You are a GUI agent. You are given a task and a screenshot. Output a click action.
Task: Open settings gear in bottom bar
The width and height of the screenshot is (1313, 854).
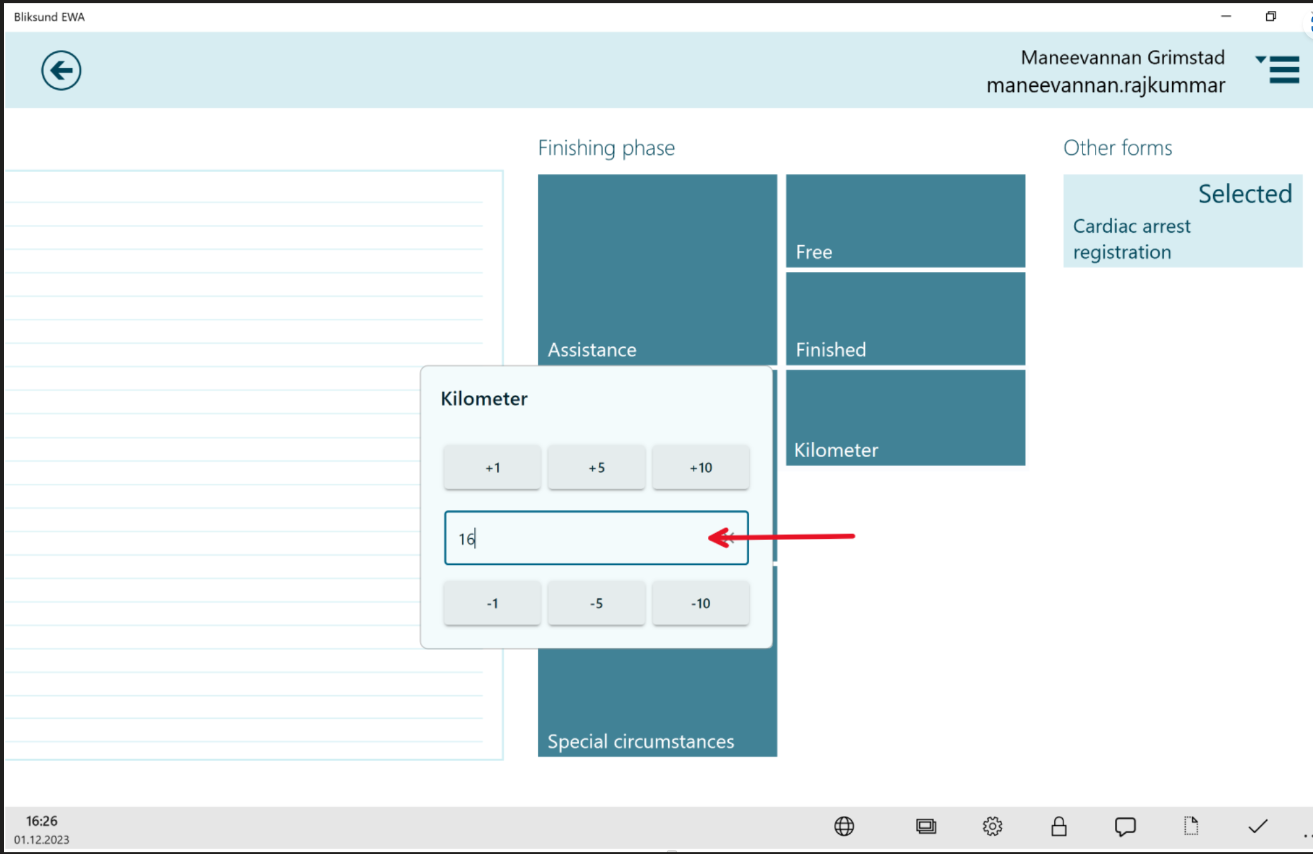tap(992, 826)
